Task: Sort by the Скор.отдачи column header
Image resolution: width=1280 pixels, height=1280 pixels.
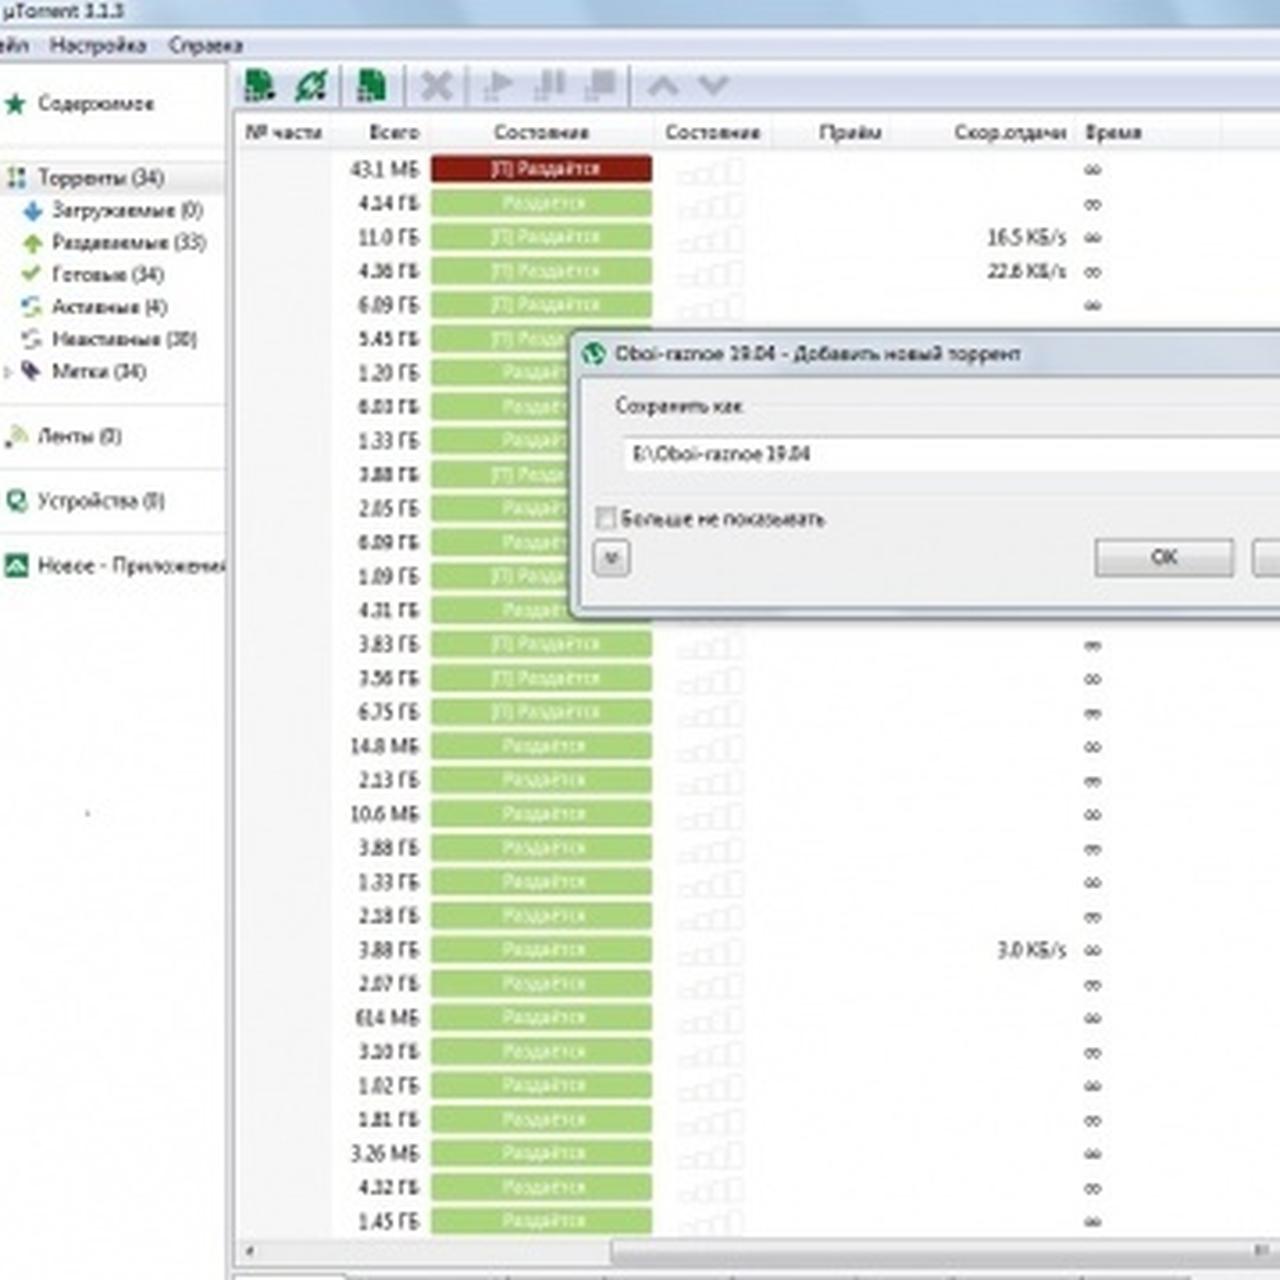Action: (1009, 132)
